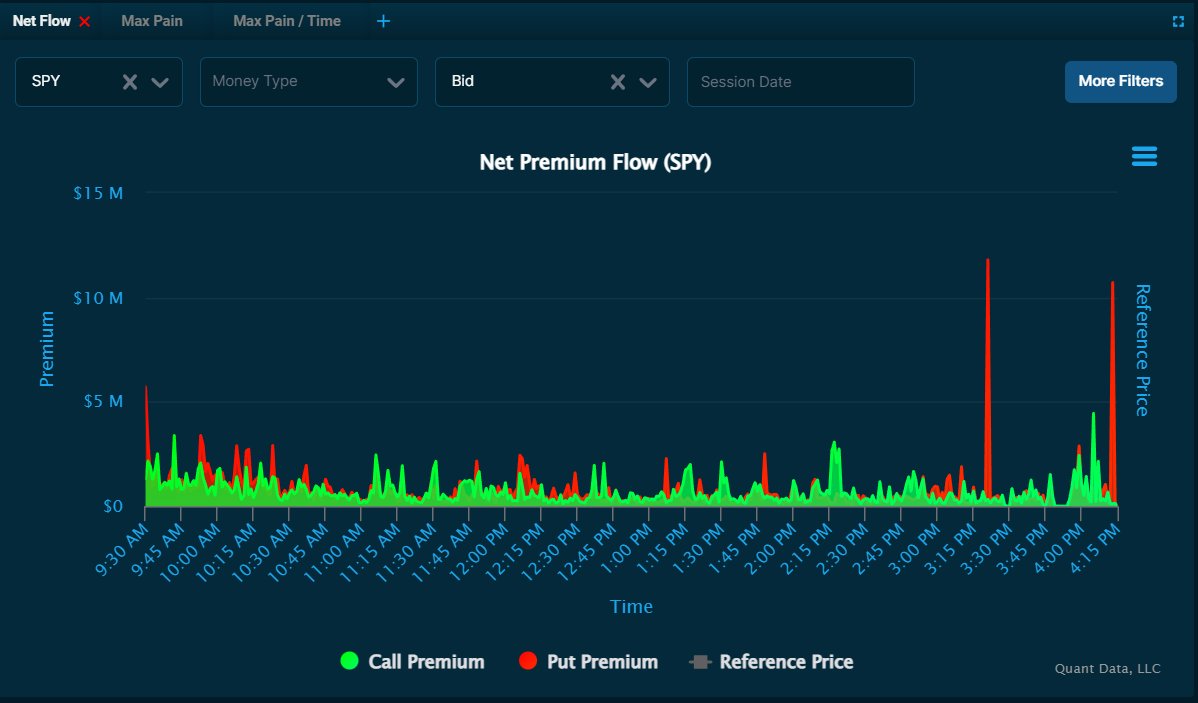Screen dimensions: 1198x703
Task: Clear the SPY ticker using its X icon
Action: click(129, 82)
